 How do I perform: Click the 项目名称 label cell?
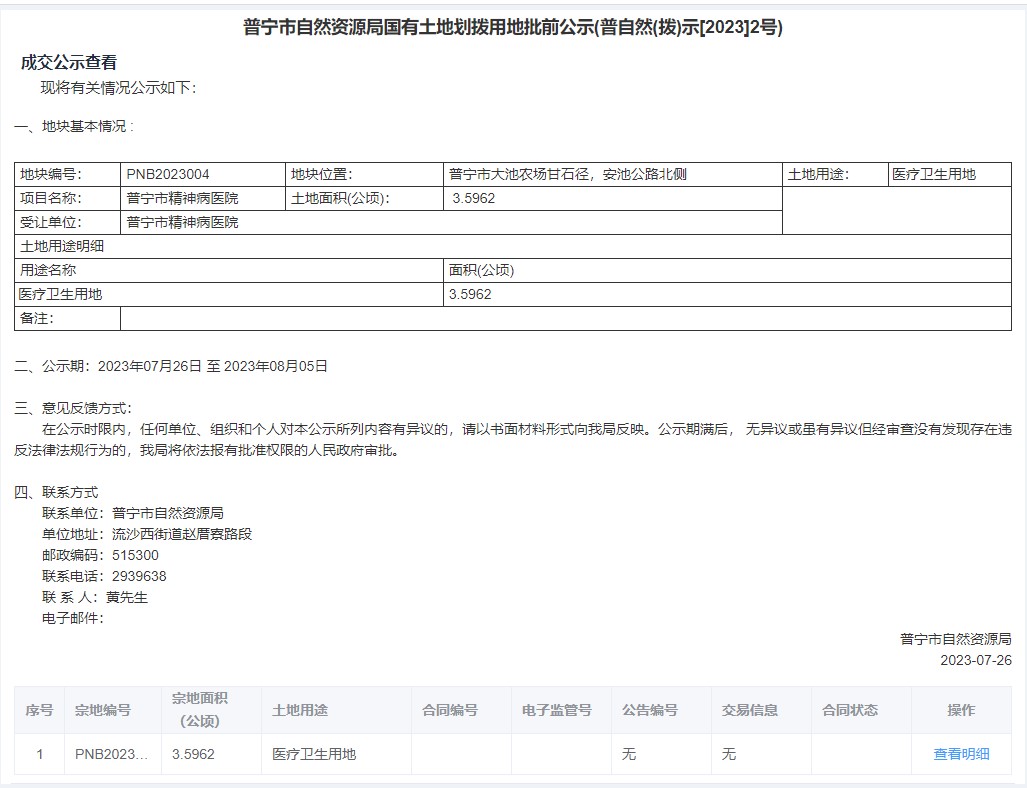(x=67, y=198)
